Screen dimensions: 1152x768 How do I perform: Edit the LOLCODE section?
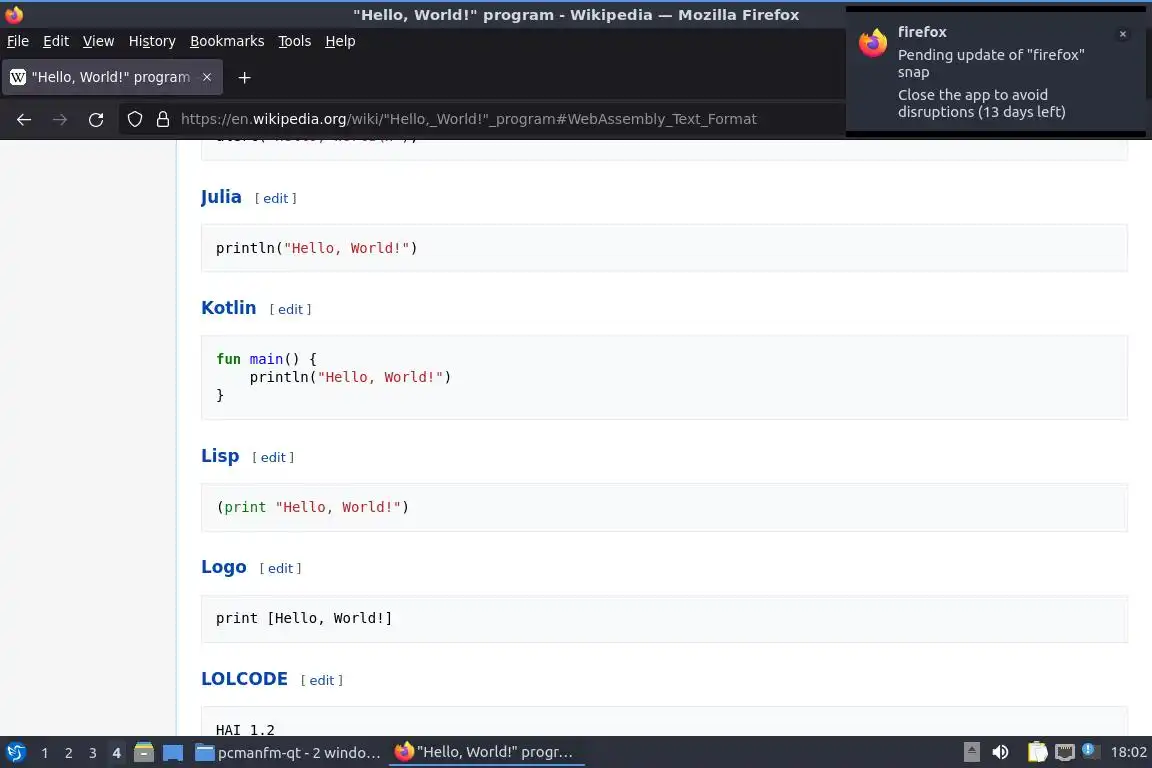click(322, 681)
